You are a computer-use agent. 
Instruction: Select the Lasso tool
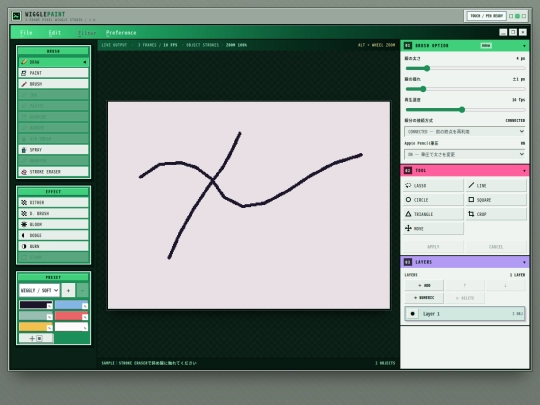click(433, 186)
